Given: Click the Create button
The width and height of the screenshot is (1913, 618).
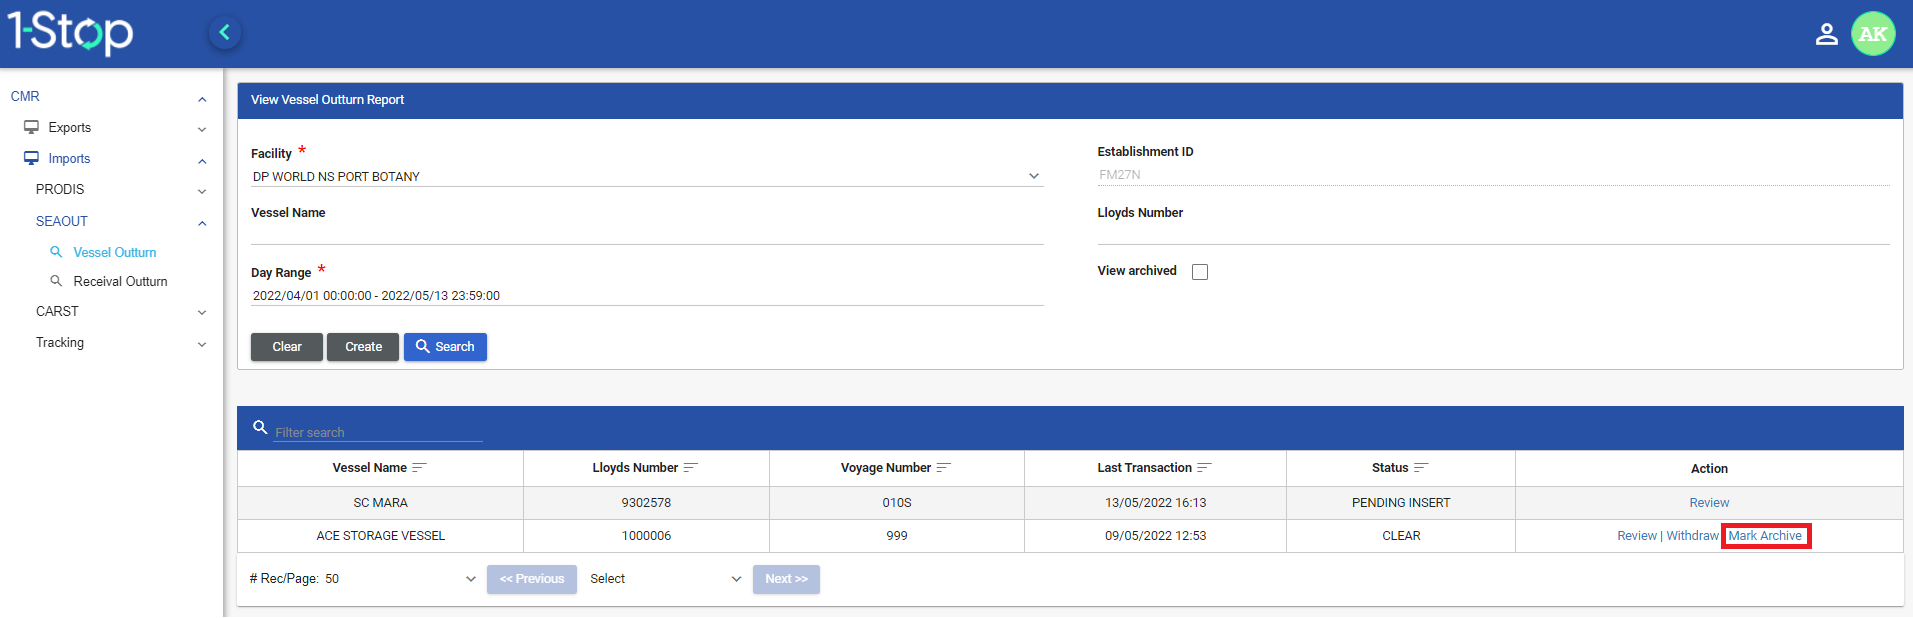Looking at the screenshot, I should (363, 347).
